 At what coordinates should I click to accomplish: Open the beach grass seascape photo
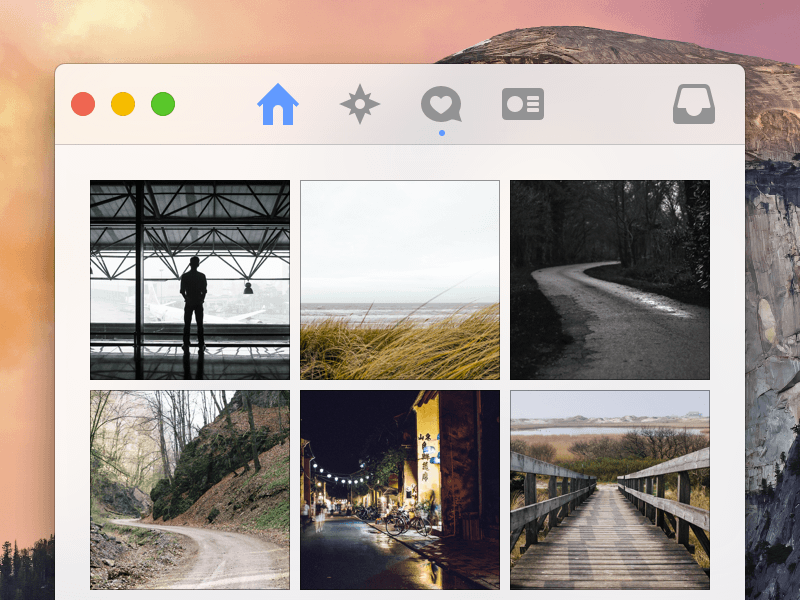click(399, 280)
